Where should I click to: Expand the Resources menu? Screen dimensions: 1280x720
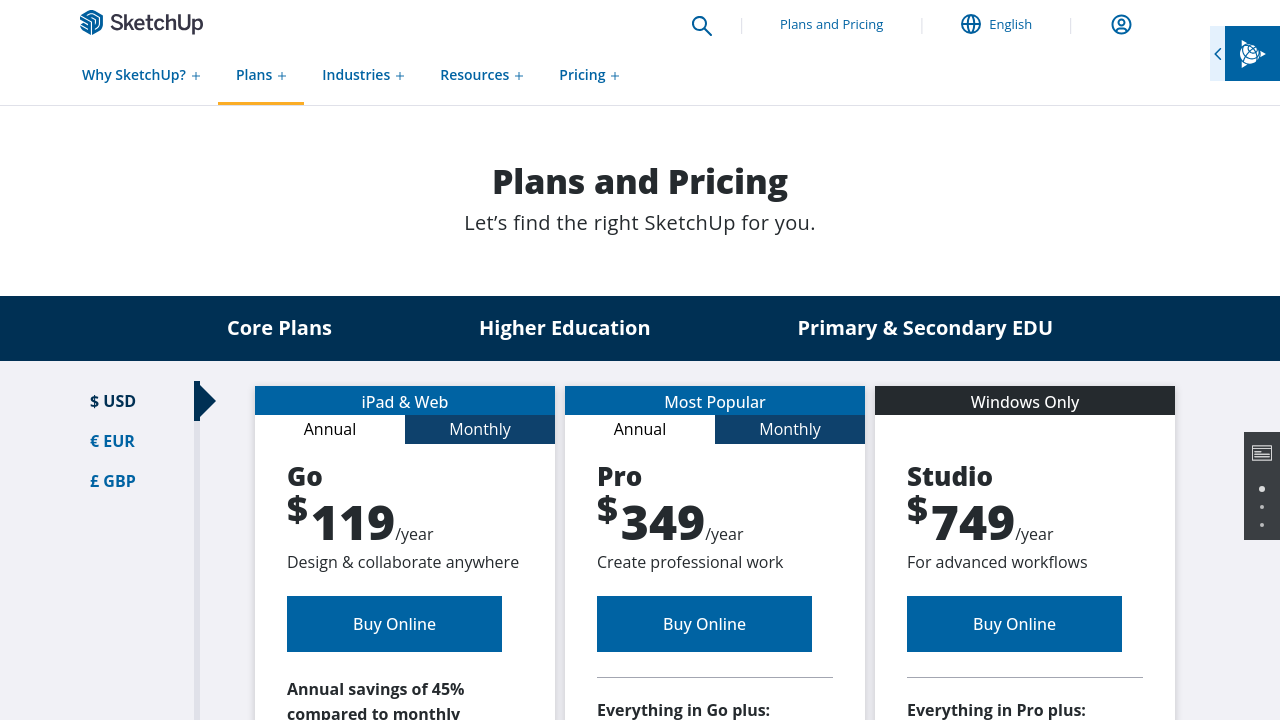coord(482,75)
